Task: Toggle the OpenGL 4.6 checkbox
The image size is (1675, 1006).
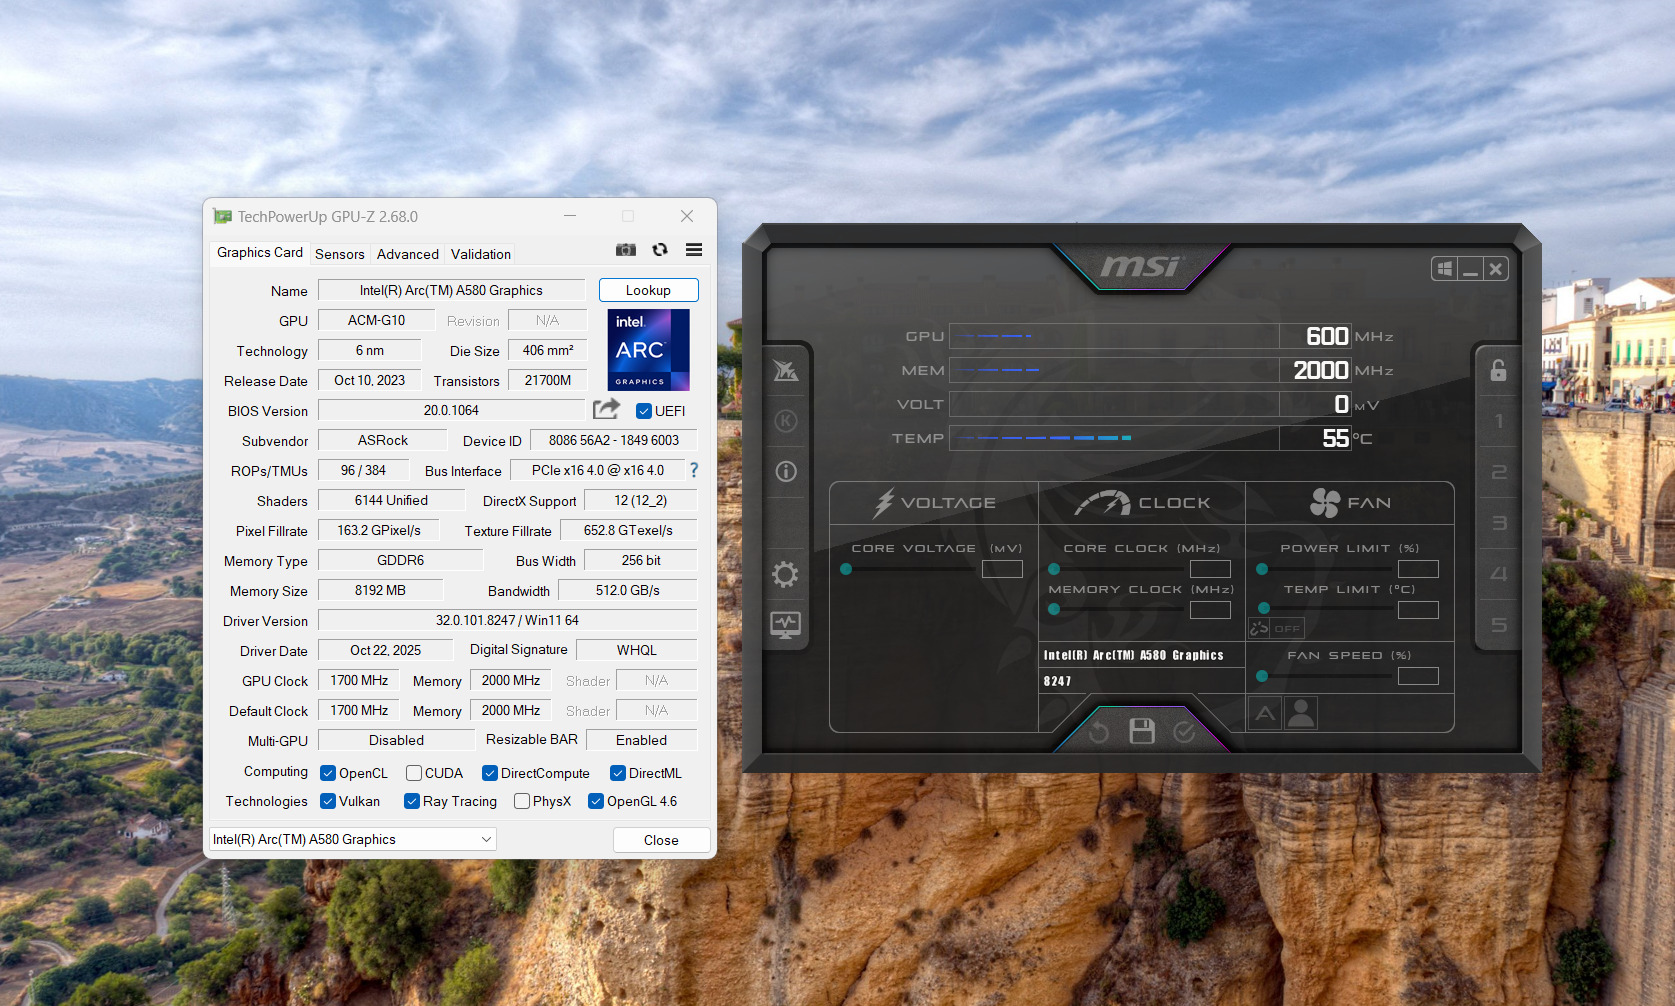Action: [596, 801]
